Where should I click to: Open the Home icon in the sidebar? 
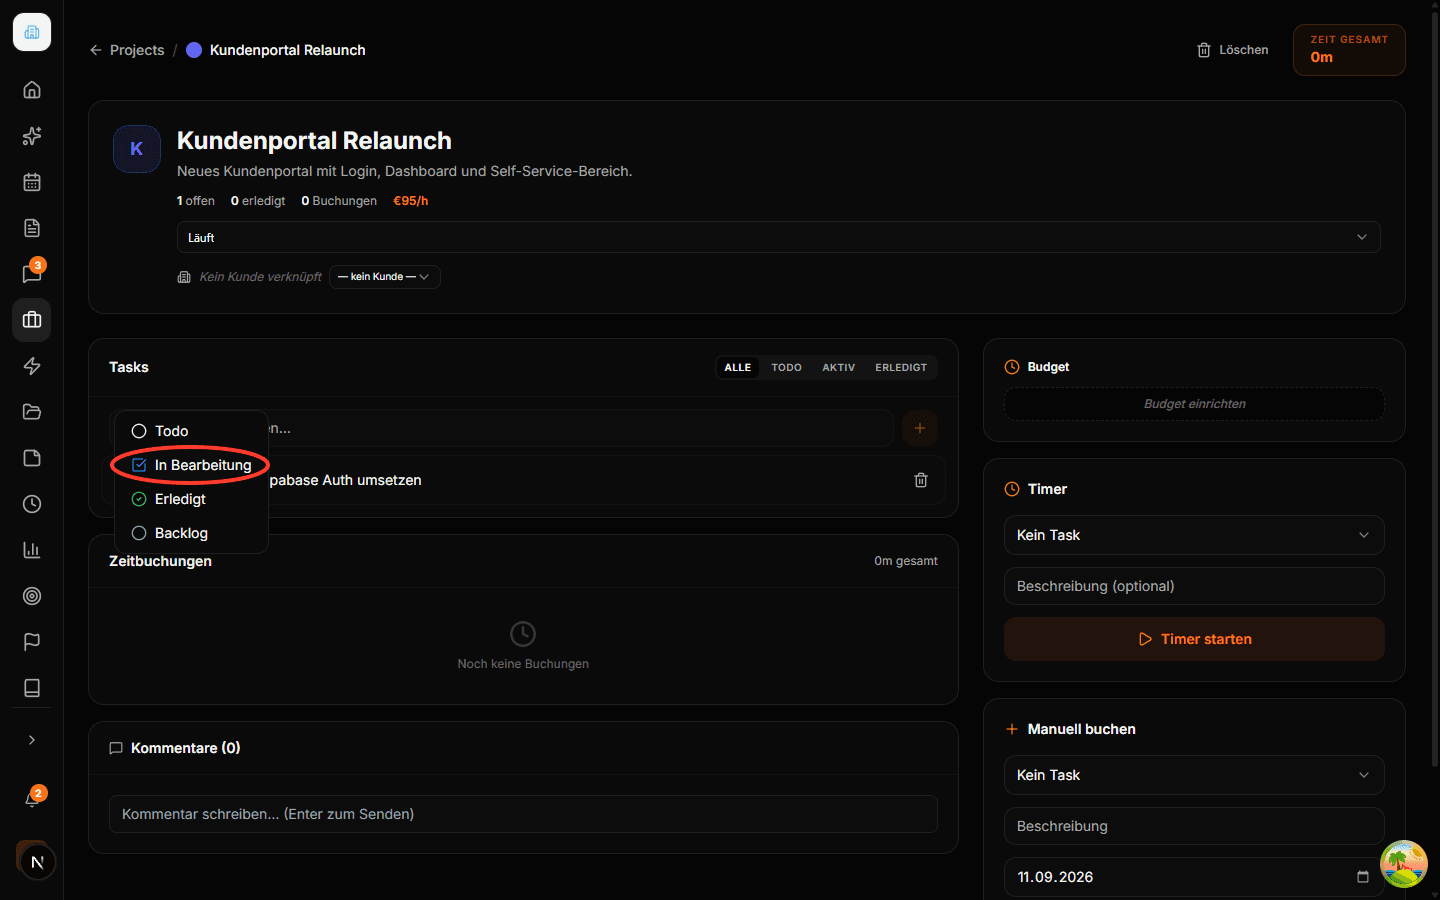(x=32, y=90)
